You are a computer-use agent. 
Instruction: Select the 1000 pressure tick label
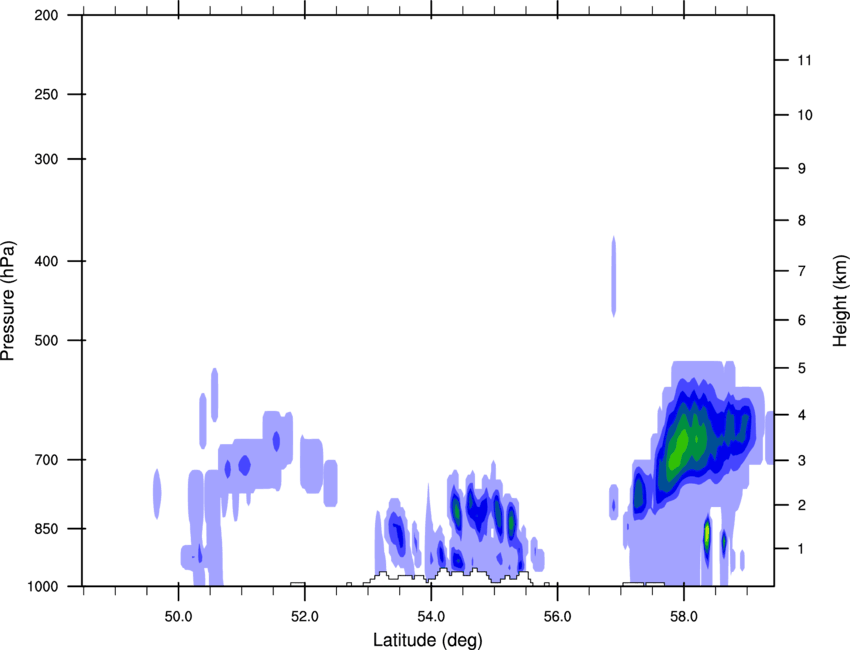pos(43,586)
